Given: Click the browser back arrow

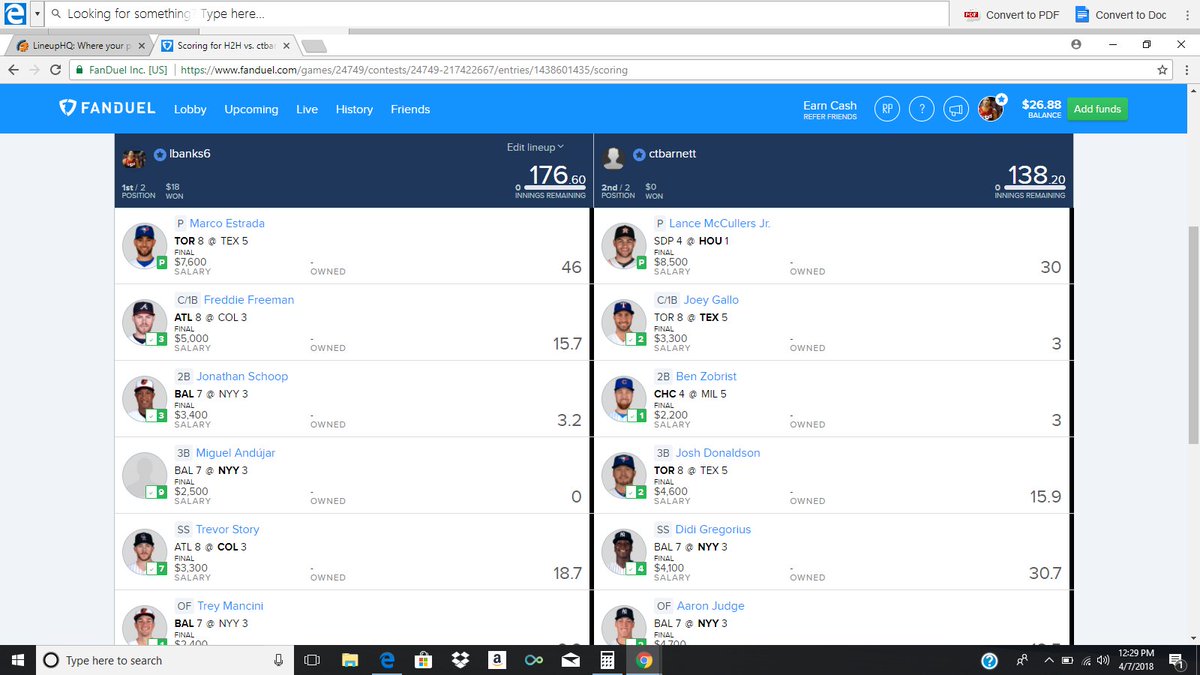Looking at the screenshot, I should [13, 70].
